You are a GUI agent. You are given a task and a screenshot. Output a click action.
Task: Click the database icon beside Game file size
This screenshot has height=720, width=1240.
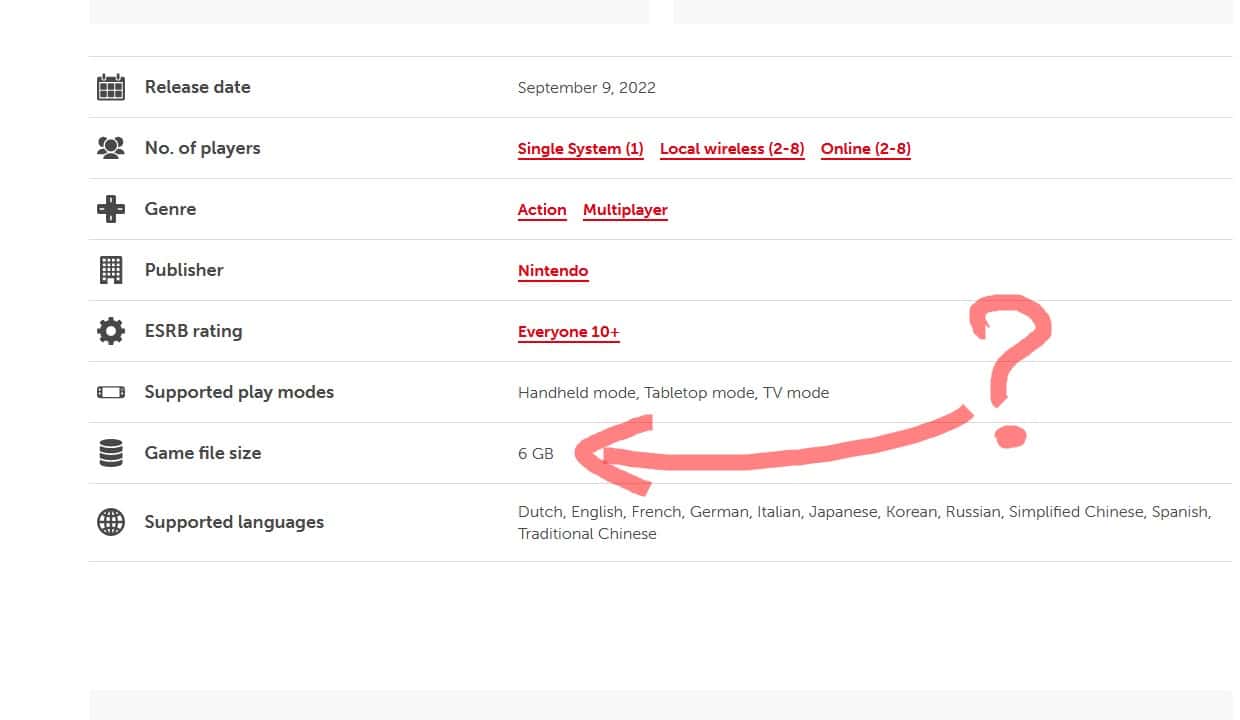[111, 453]
